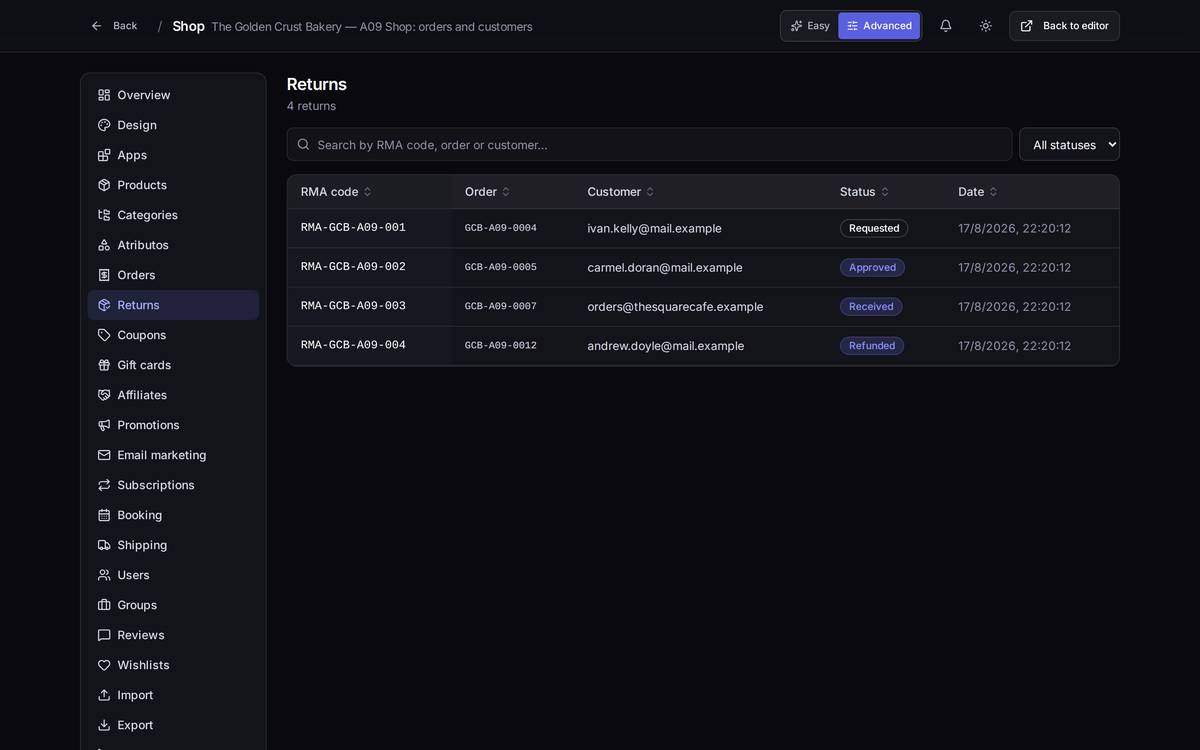Sort table by Date column

coord(977,192)
